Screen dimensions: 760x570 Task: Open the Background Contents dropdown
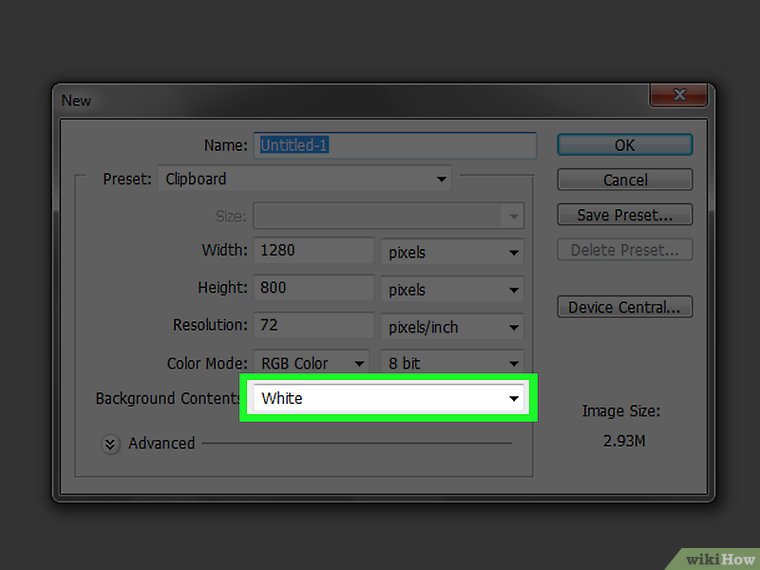(x=389, y=398)
